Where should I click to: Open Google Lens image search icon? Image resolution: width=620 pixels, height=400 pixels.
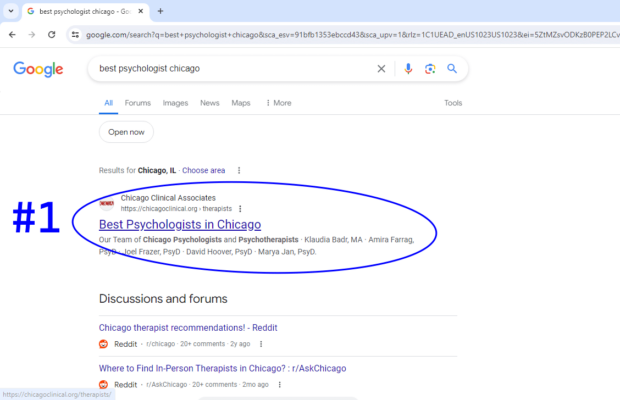430,69
